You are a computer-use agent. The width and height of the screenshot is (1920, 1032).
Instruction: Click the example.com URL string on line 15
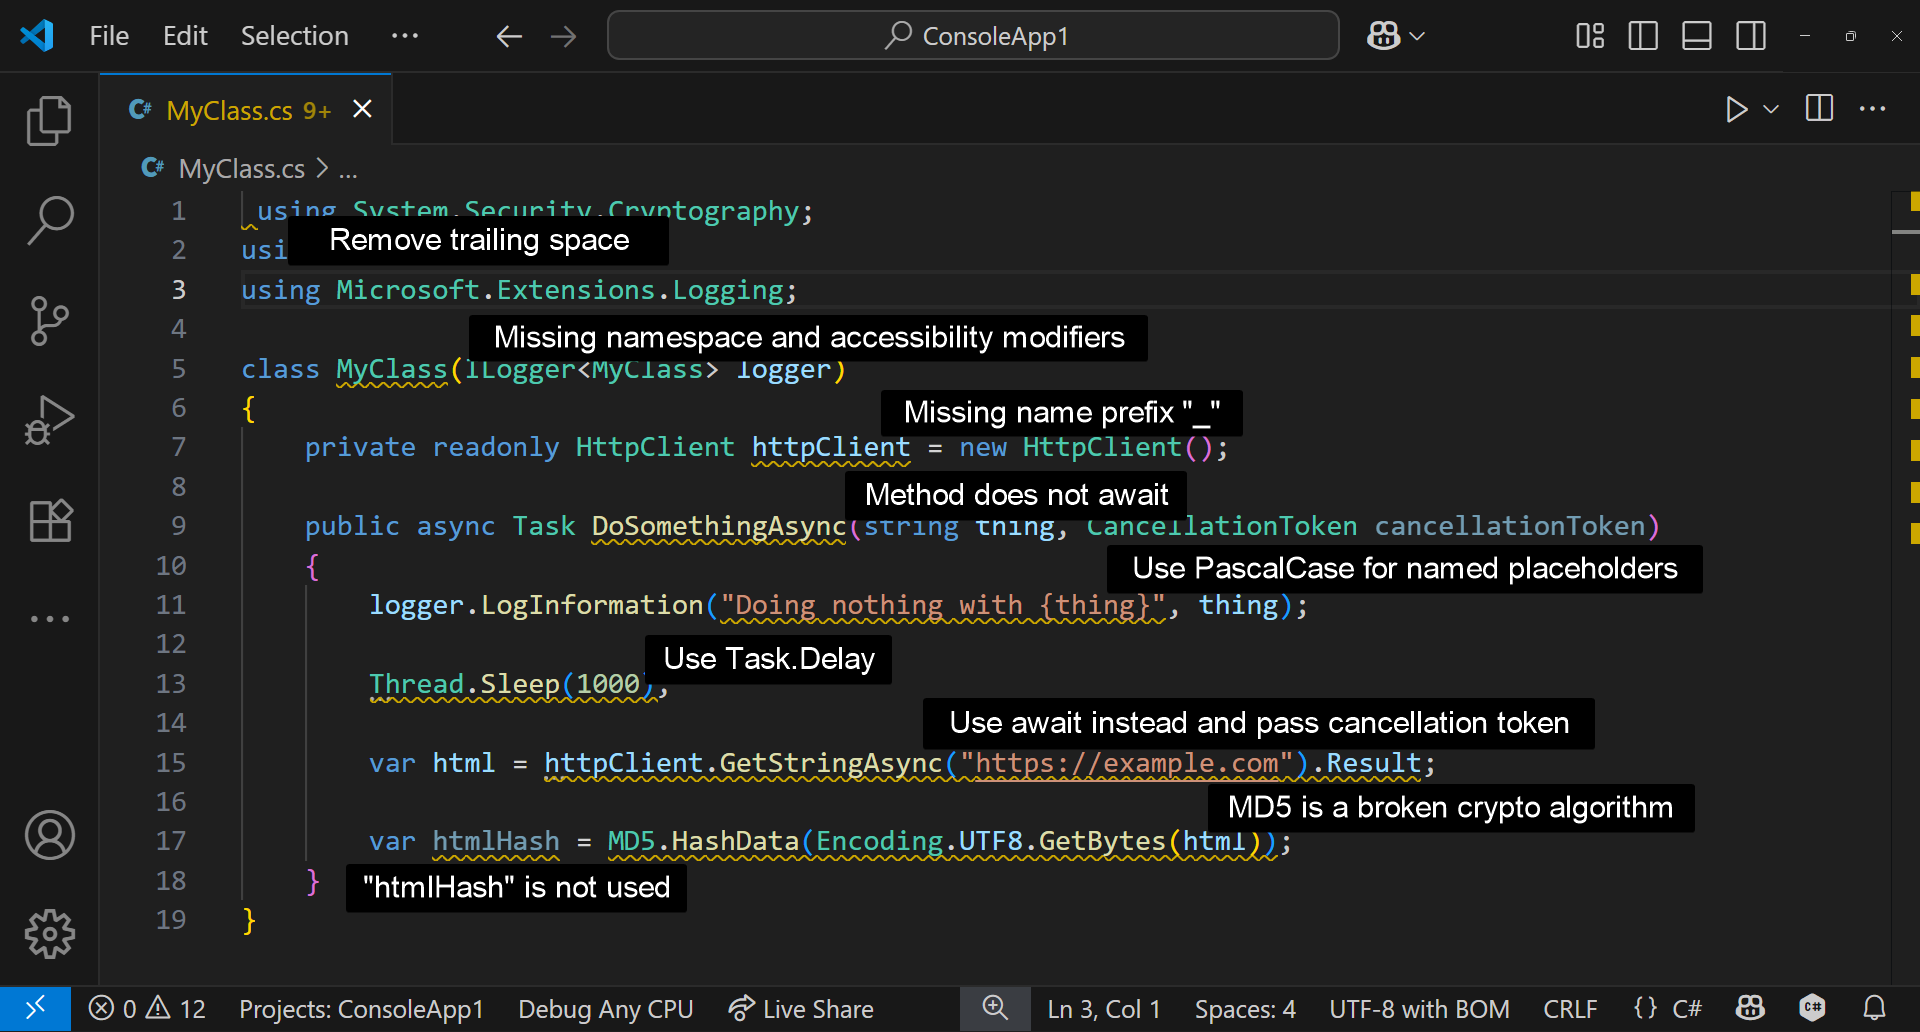pos(1127,763)
